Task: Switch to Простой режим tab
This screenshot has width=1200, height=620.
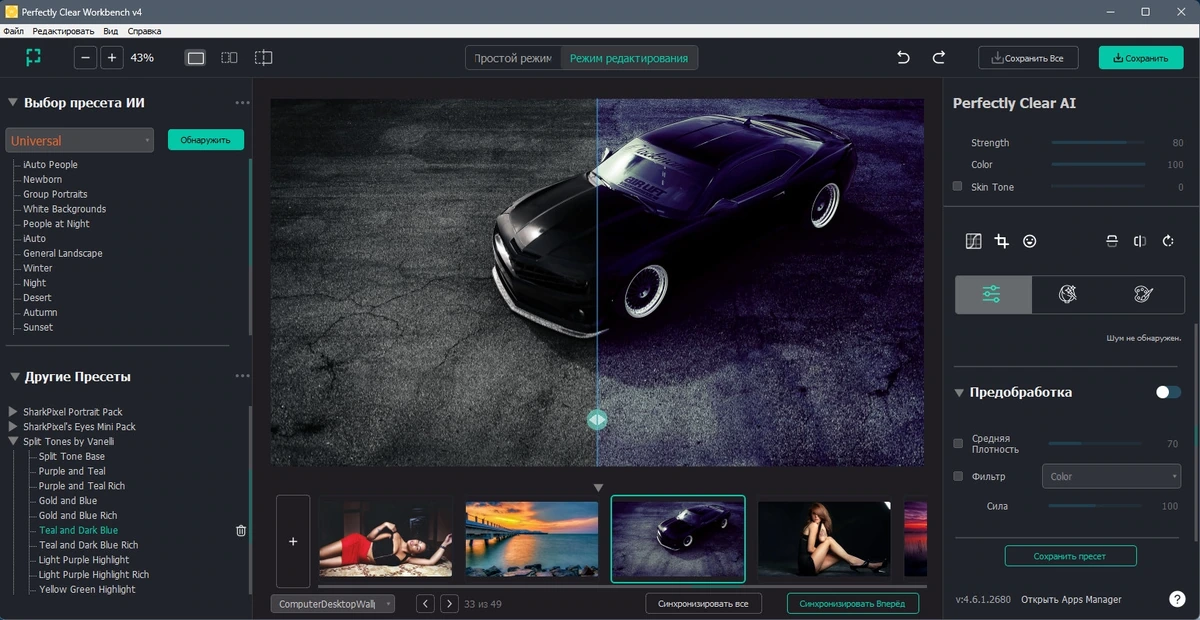Action: tap(513, 58)
